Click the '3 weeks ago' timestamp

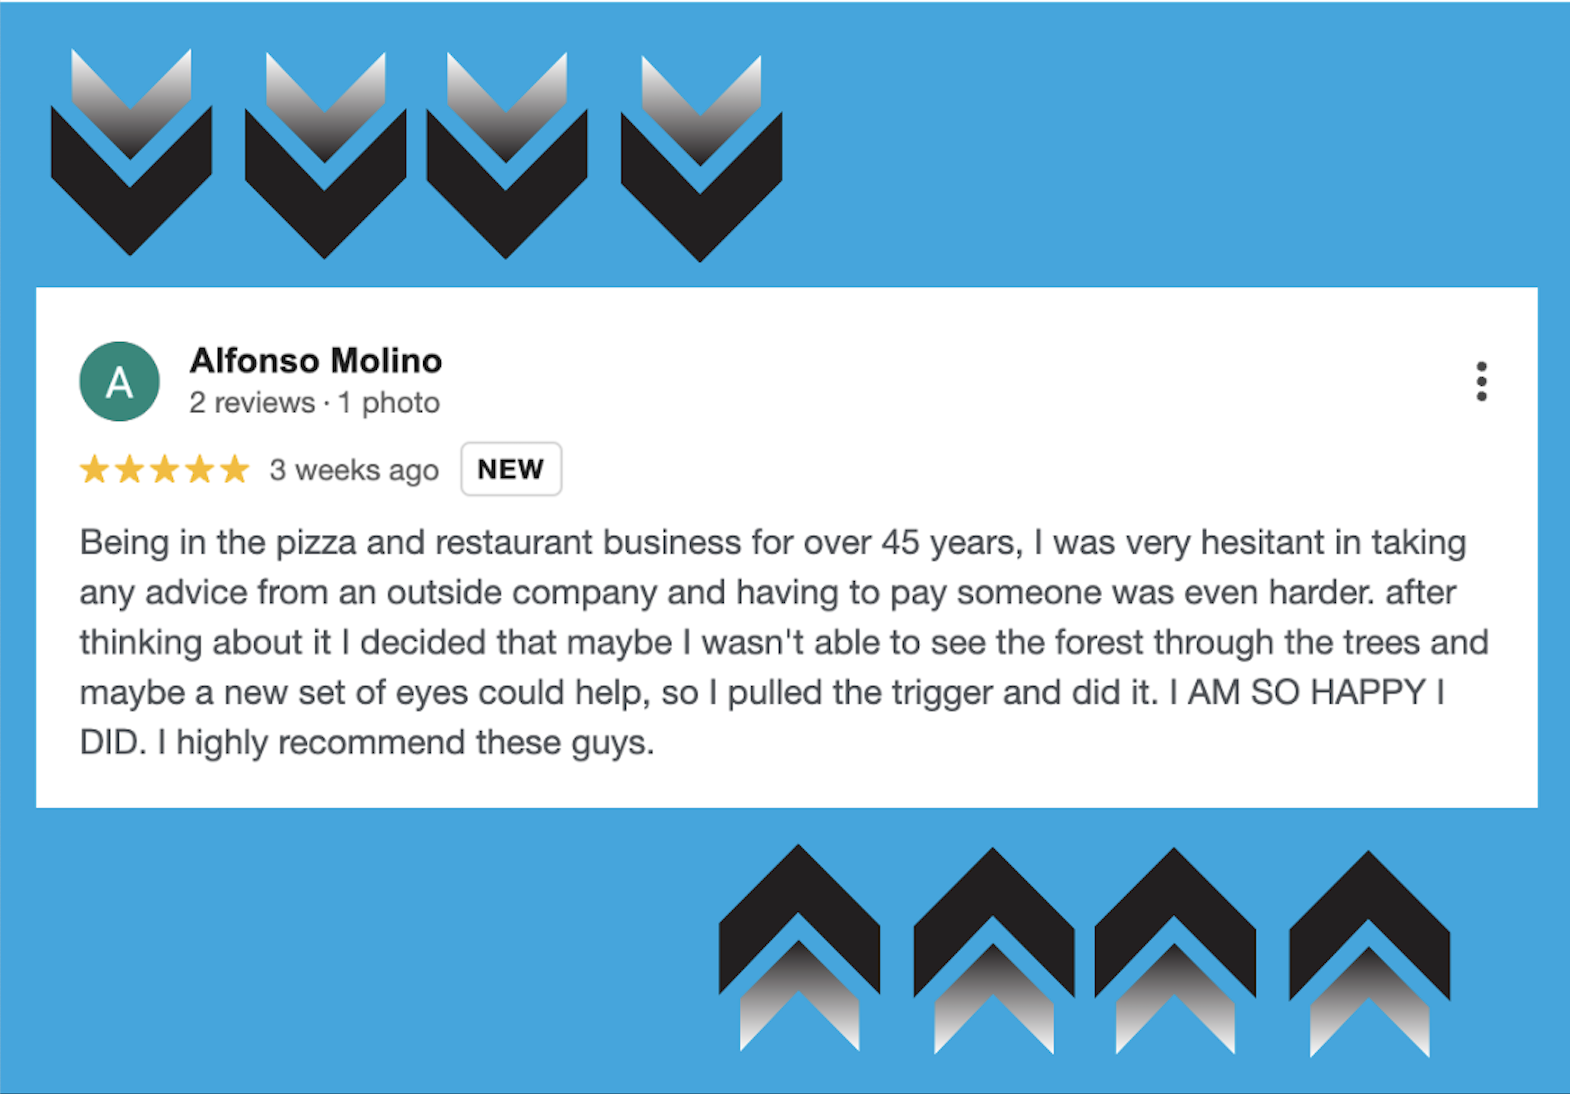[354, 469]
